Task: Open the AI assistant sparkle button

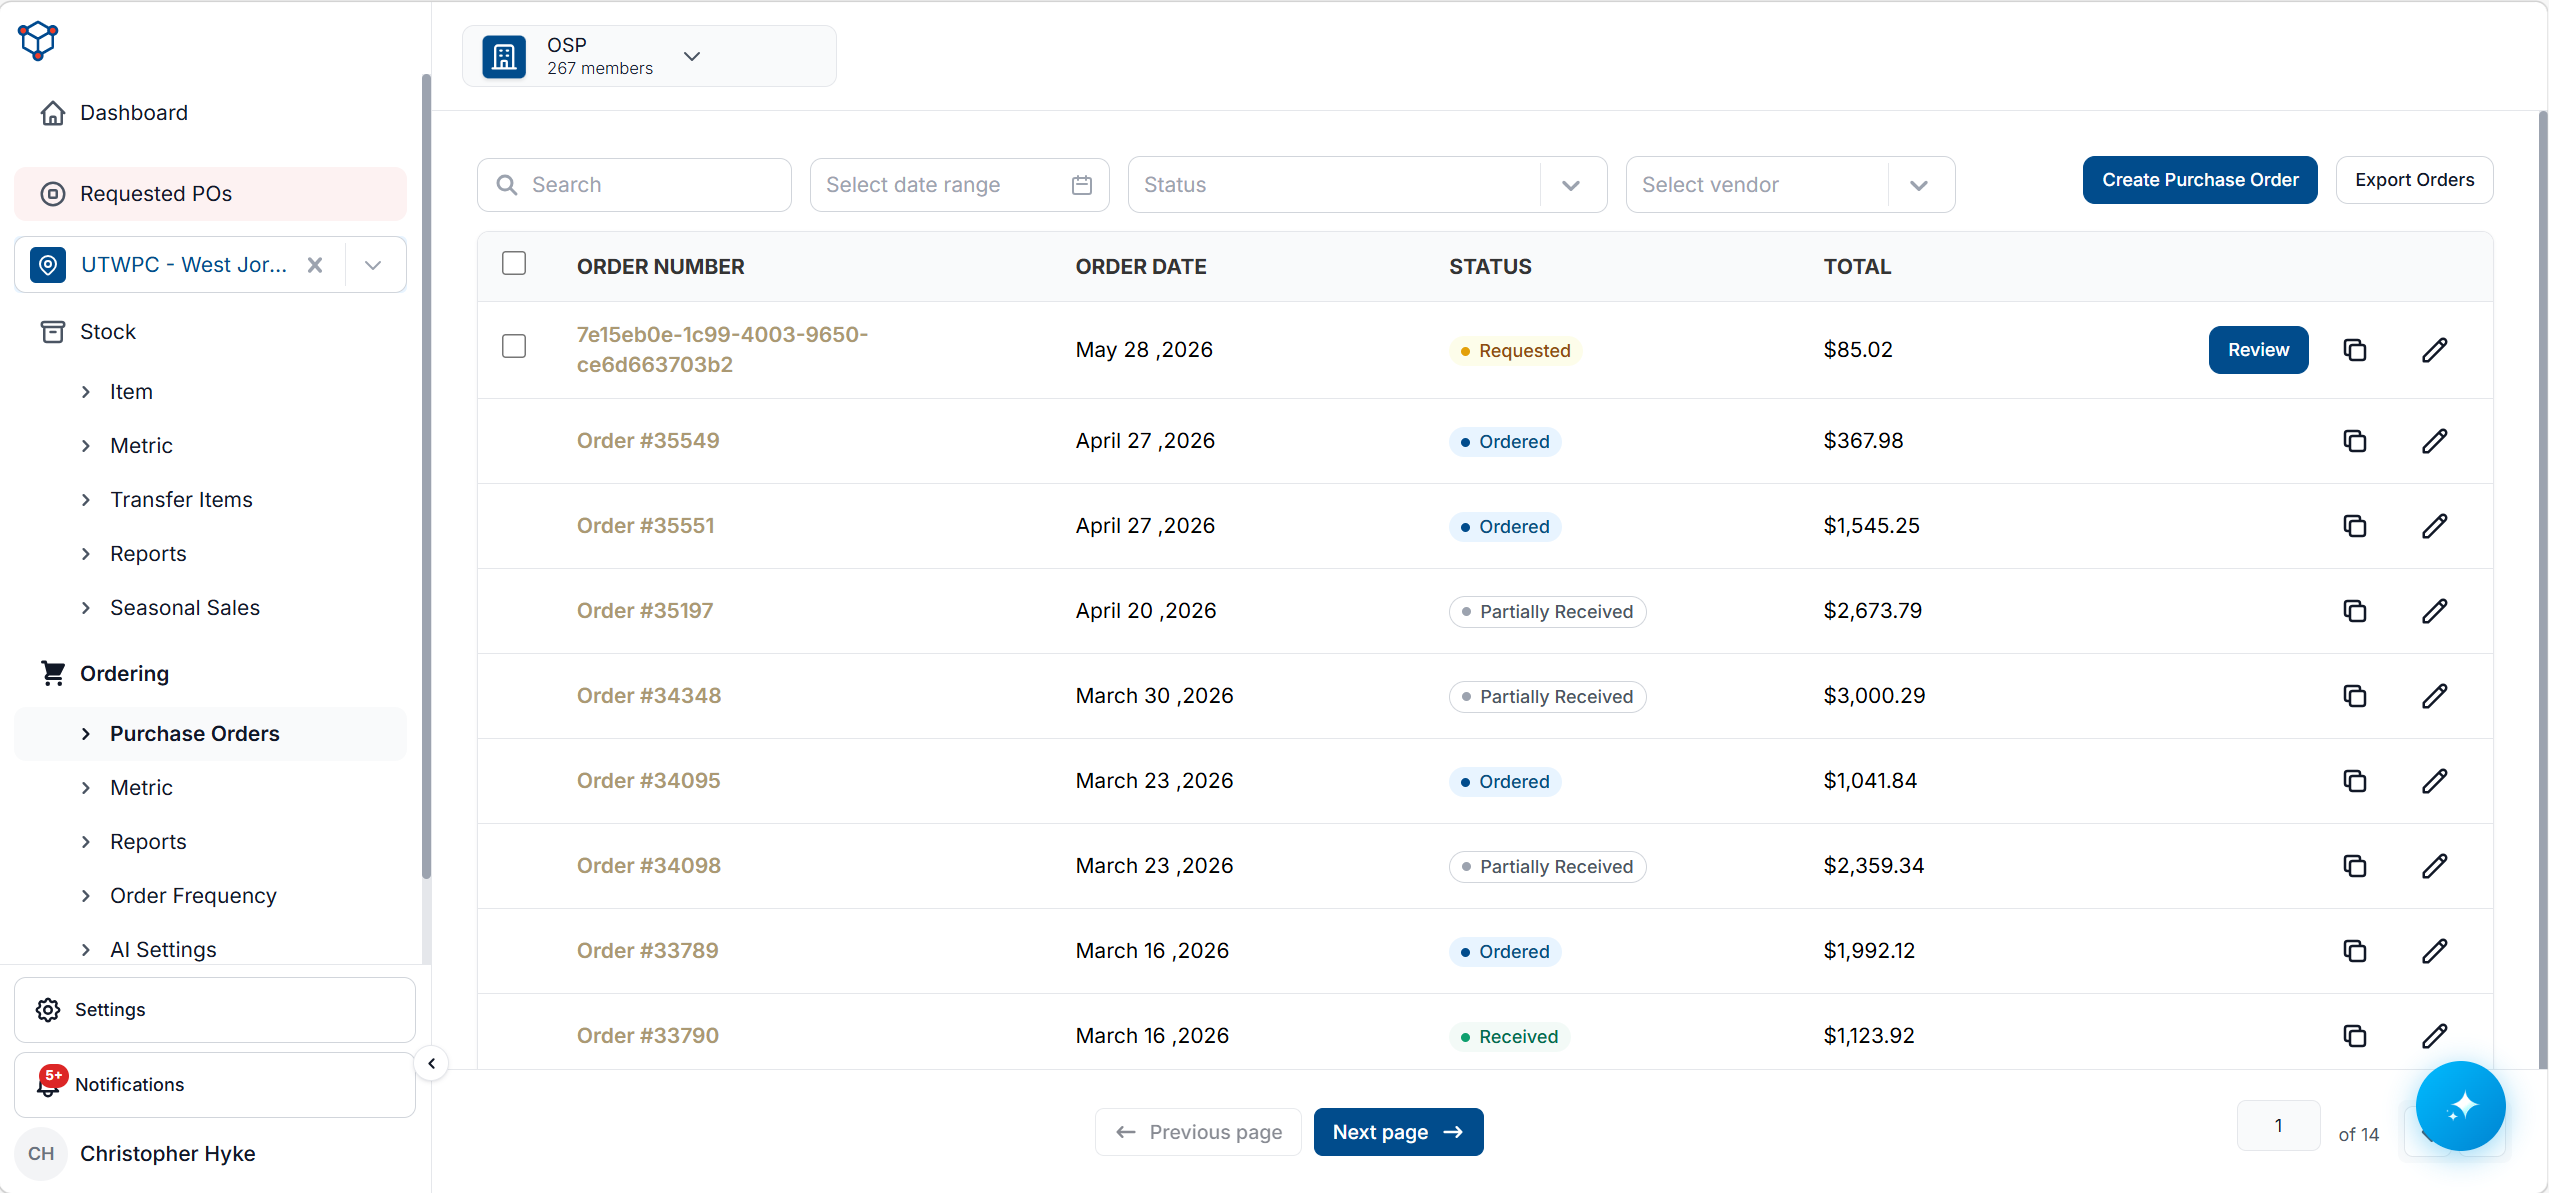Action: pos(2460,1106)
